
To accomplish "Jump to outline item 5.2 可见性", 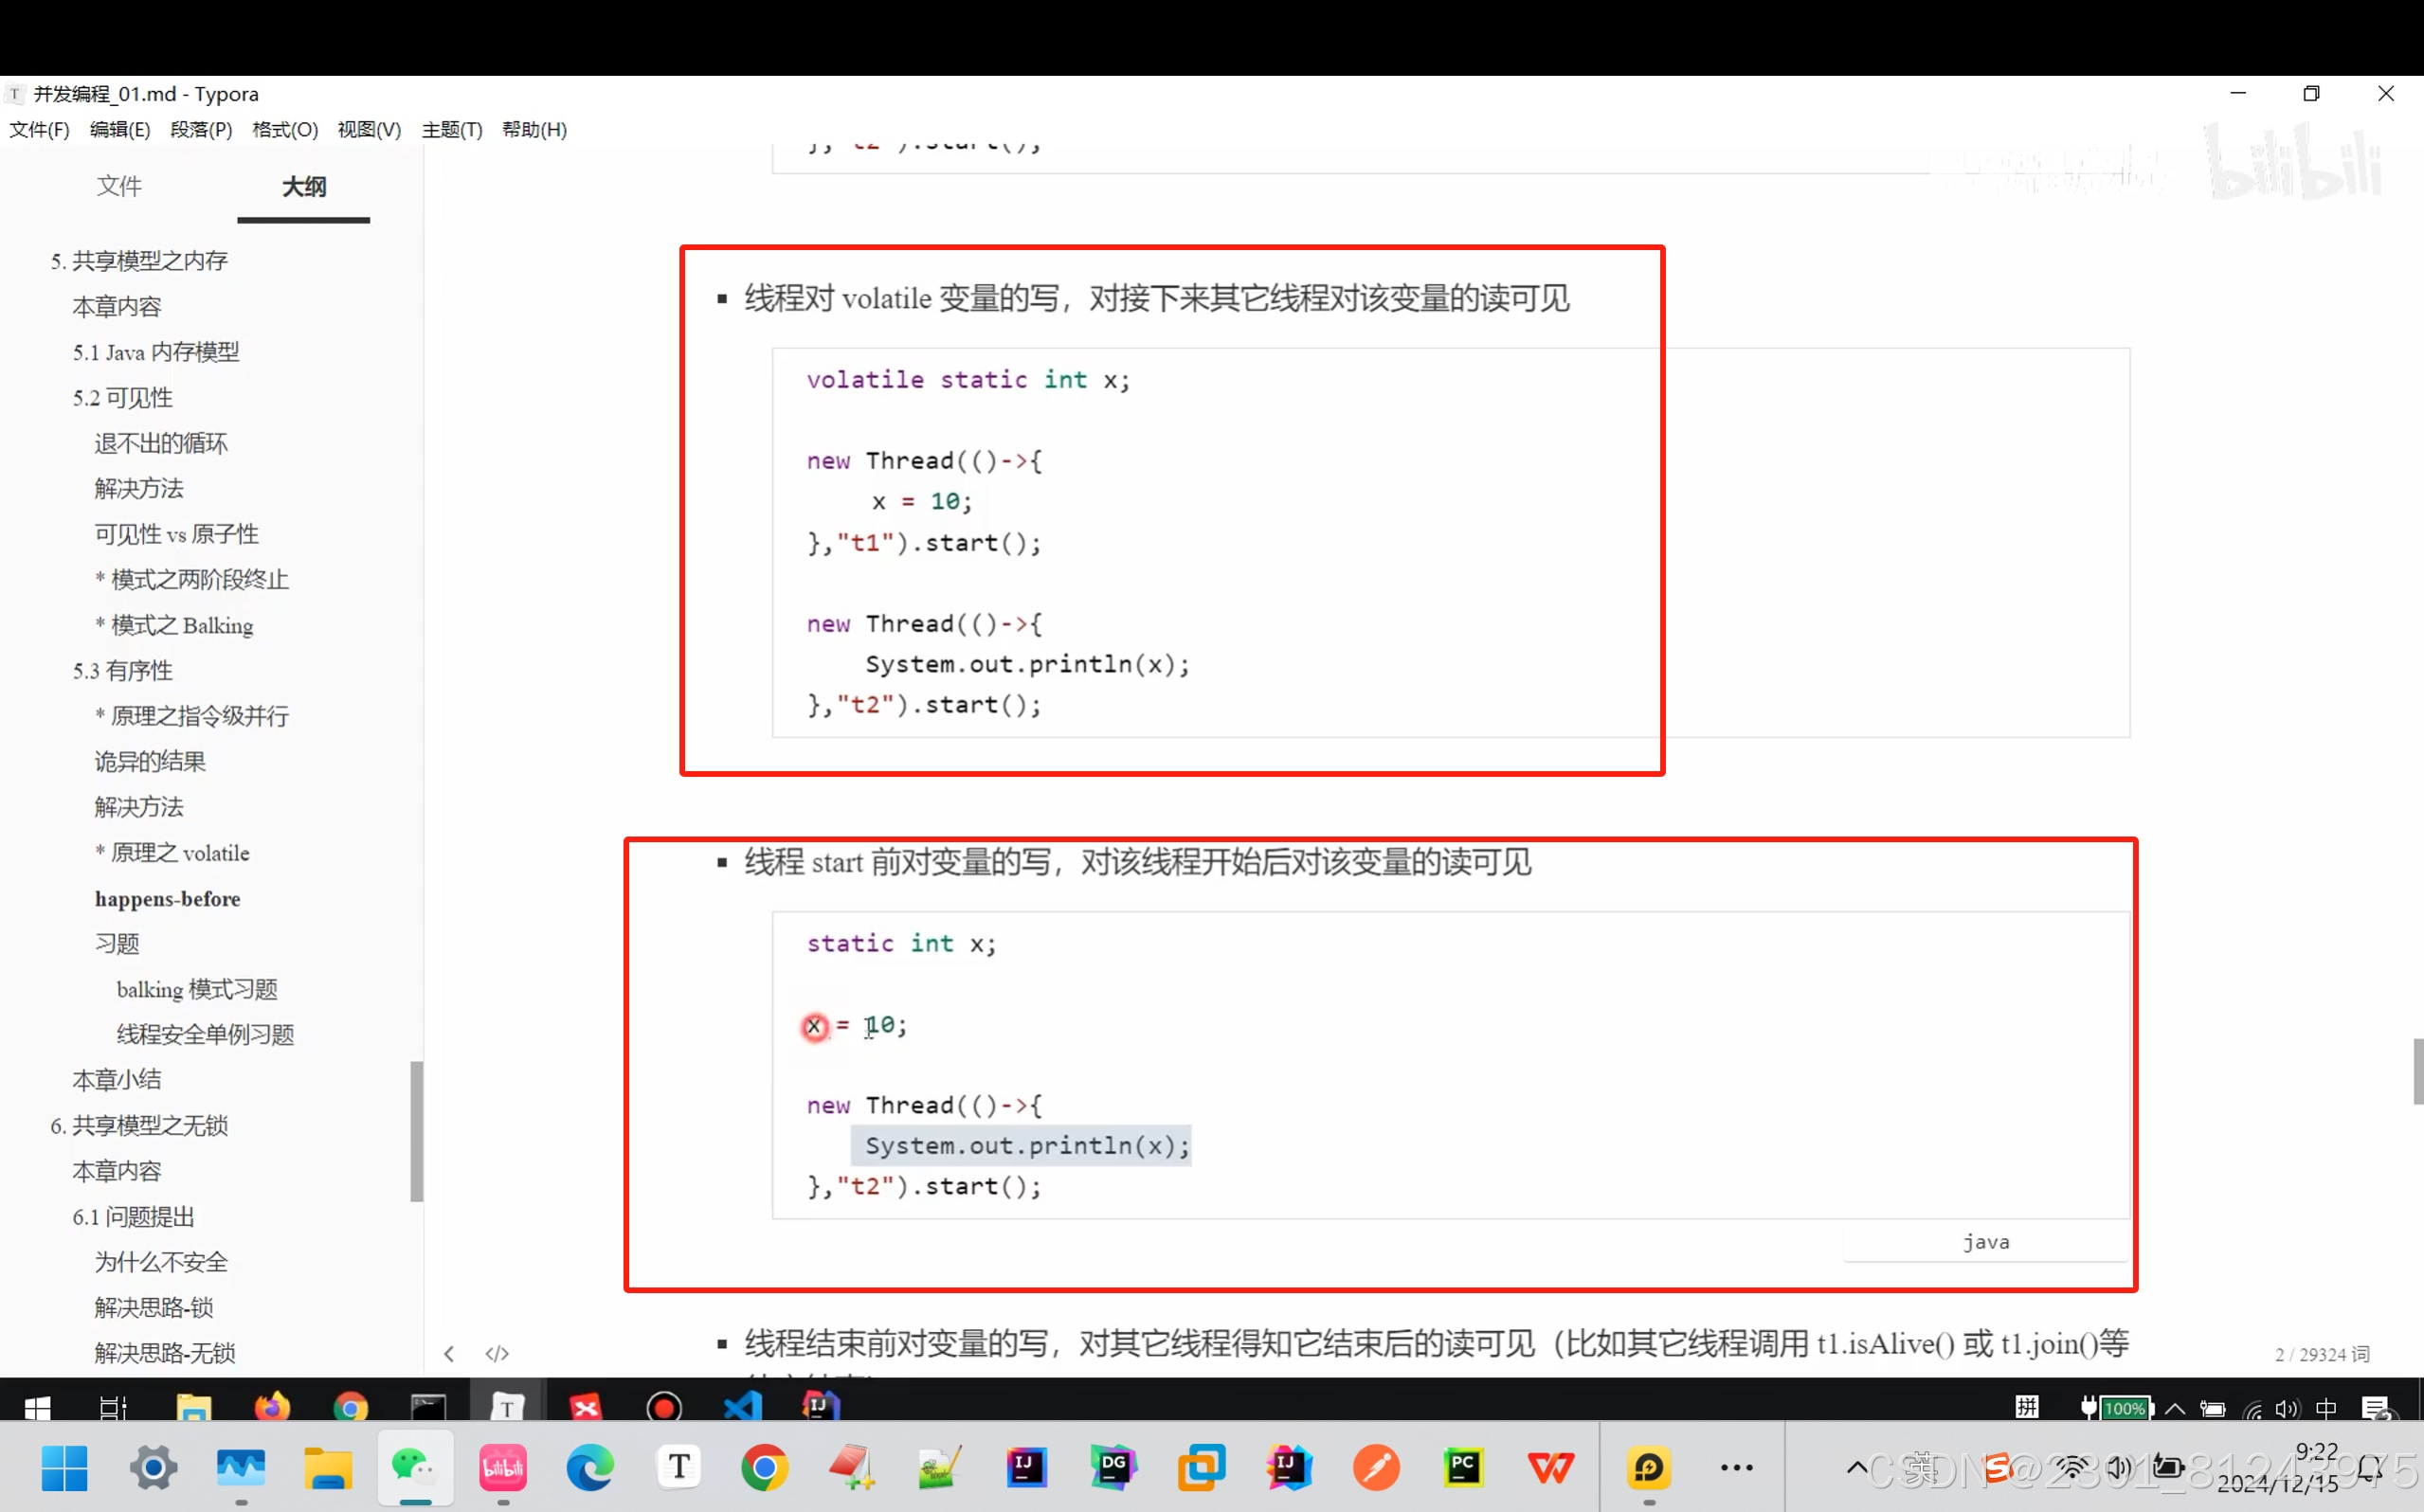I will 122,398.
